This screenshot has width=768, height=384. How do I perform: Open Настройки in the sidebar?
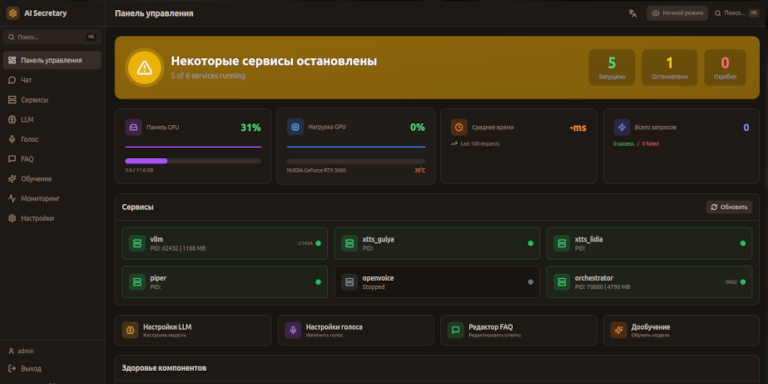click(x=52, y=218)
